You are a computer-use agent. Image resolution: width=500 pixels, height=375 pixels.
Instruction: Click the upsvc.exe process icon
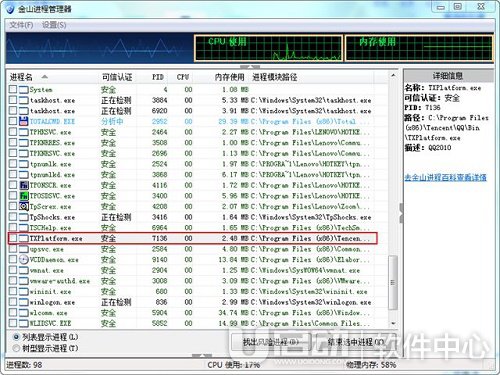pyautogui.click(x=24, y=249)
